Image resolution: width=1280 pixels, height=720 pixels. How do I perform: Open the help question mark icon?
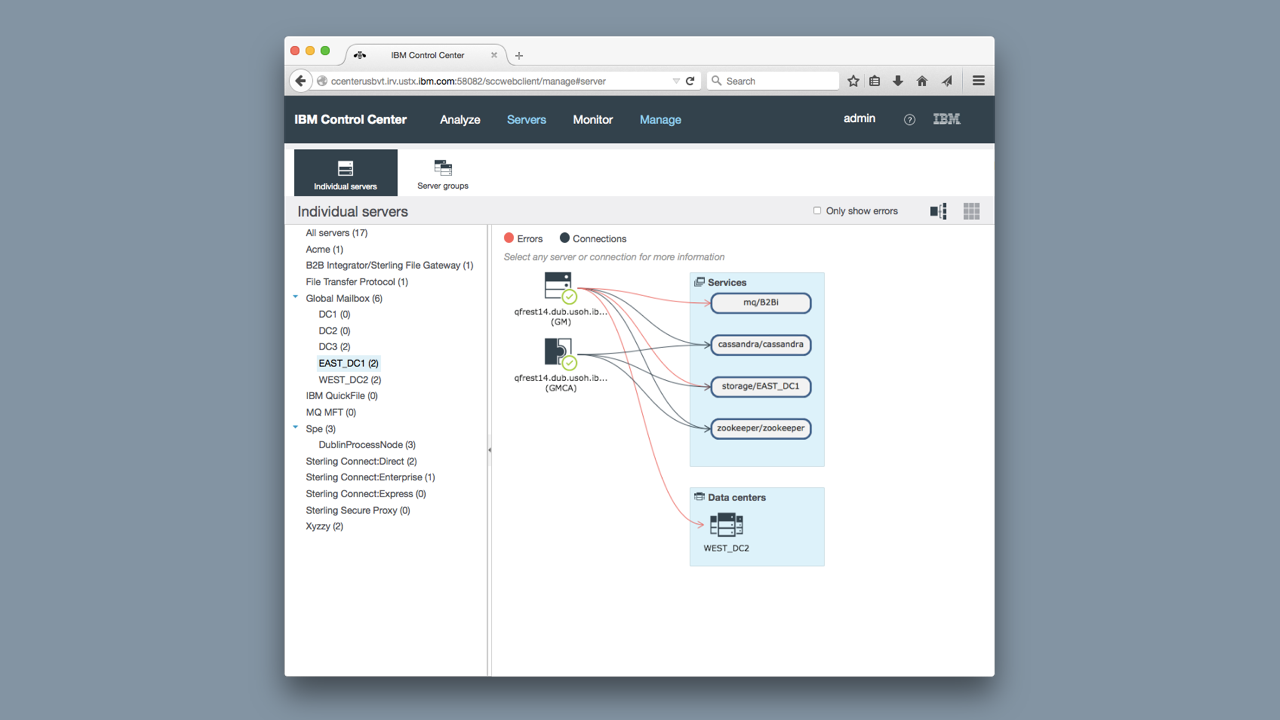pyautogui.click(x=908, y=119)
